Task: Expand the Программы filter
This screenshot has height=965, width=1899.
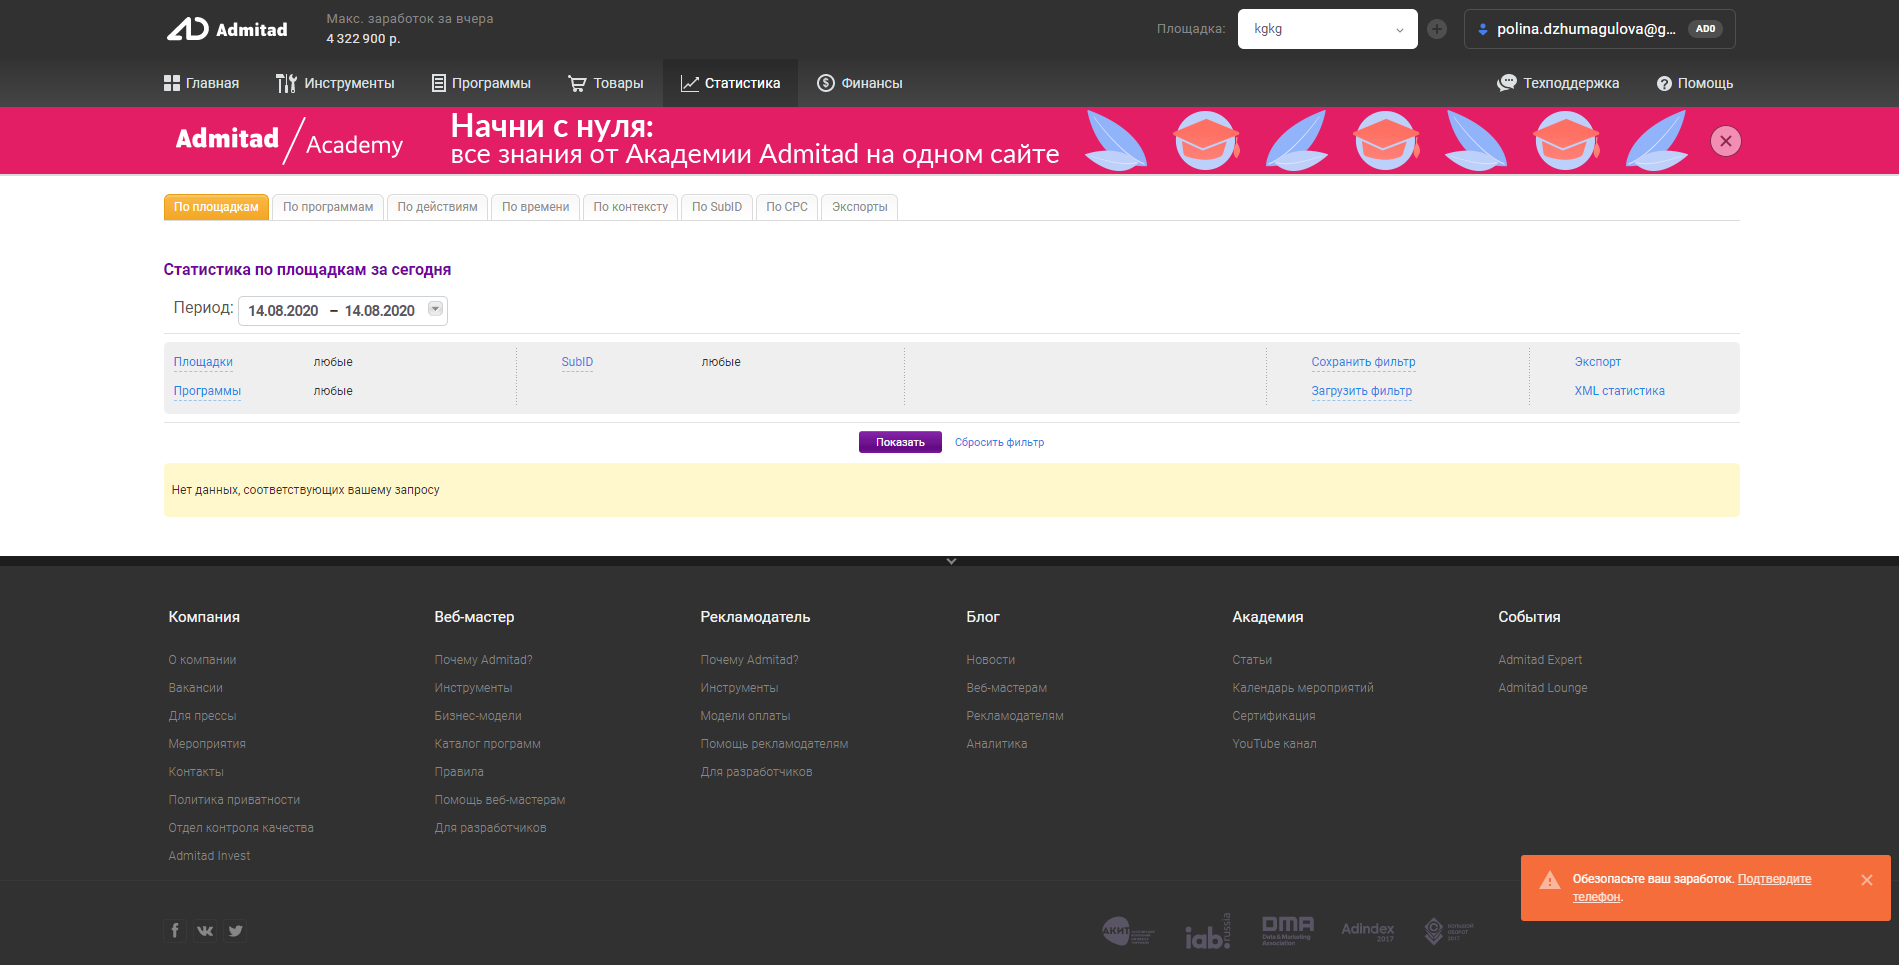Action: [207, 391]
